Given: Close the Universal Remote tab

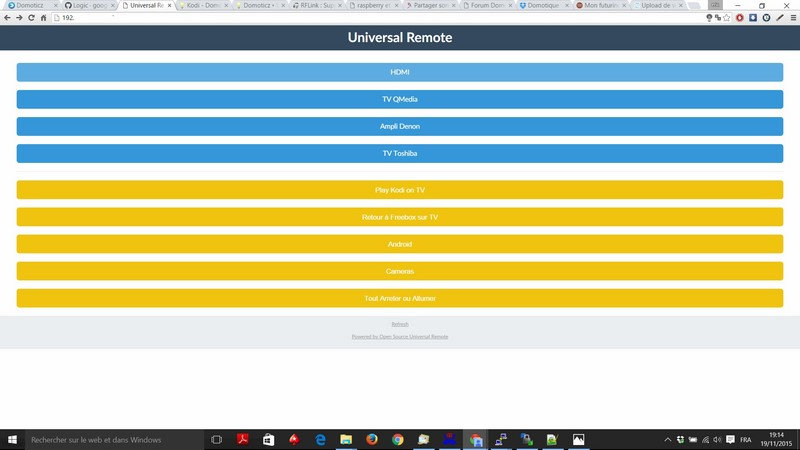Looking at the screenshot, I should coord(170,5).
